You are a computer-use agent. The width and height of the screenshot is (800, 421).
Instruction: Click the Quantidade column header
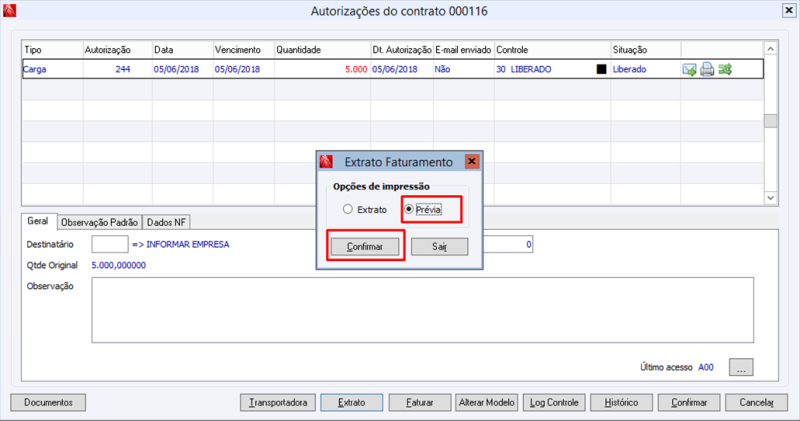[x=322, y=50]
